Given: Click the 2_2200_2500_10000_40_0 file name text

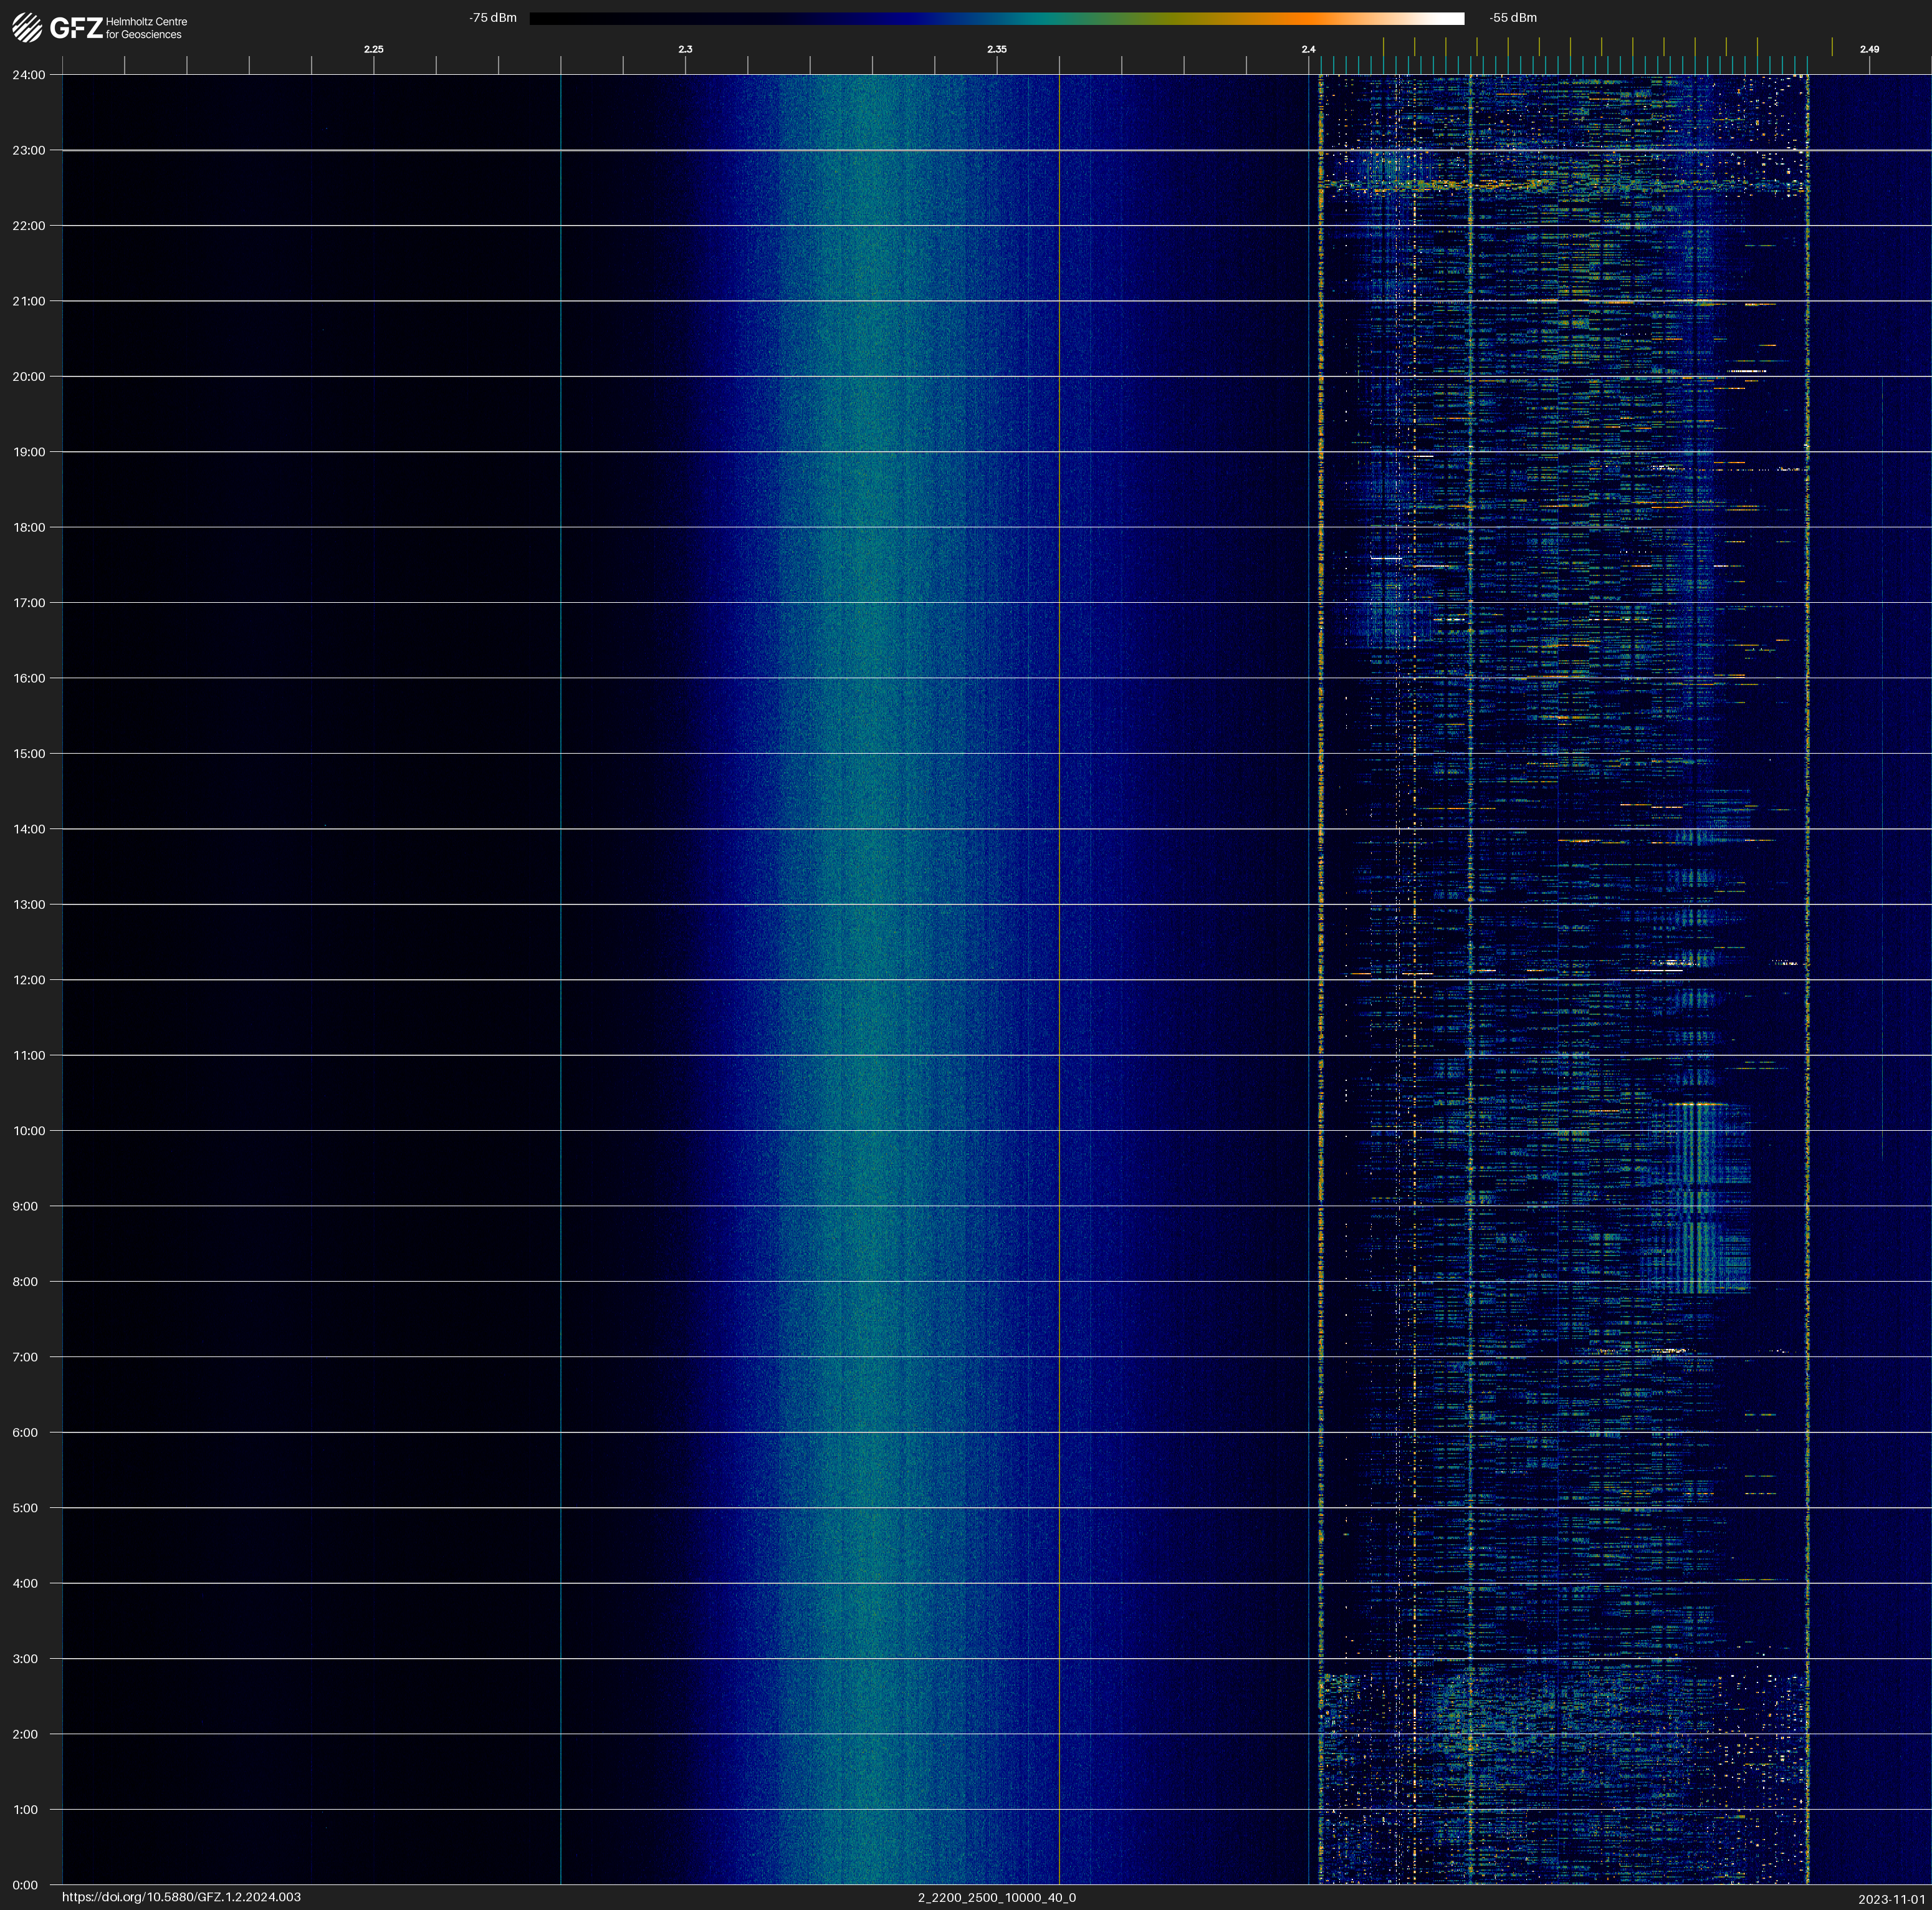Looking at the screenshot, I should 996,1897.
